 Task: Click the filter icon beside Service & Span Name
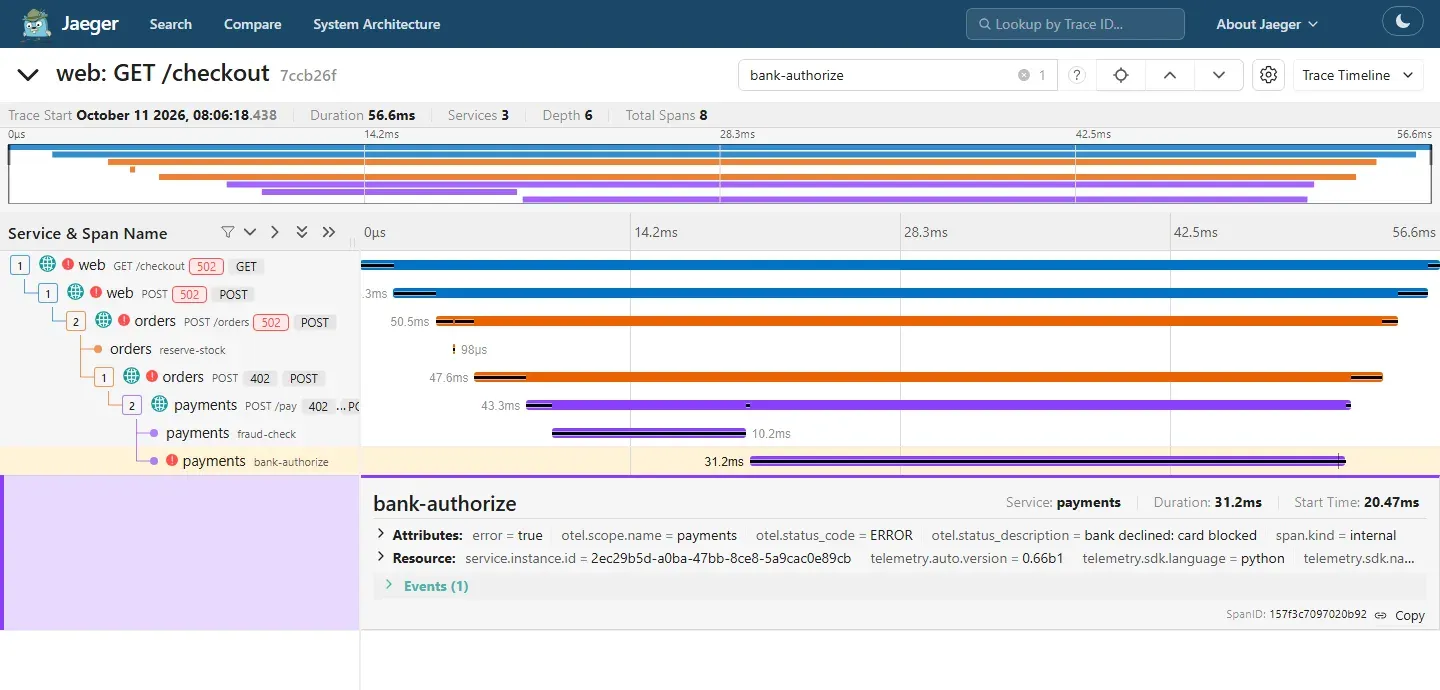point(227,232)
